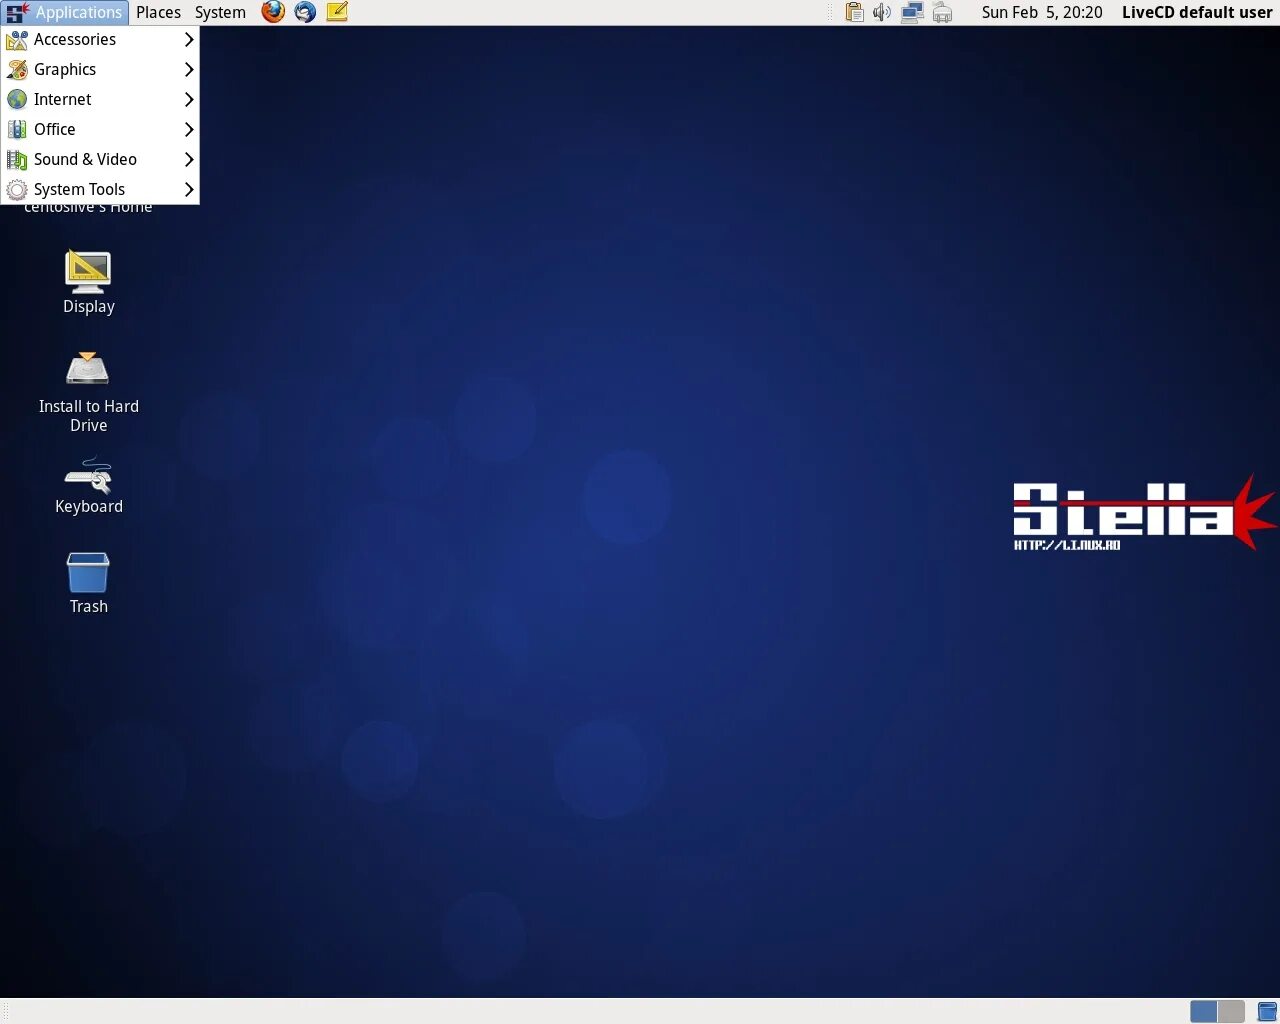Open the clipboard manager tray icon
Screen dimensions: 1280x1024
[854, 12]
